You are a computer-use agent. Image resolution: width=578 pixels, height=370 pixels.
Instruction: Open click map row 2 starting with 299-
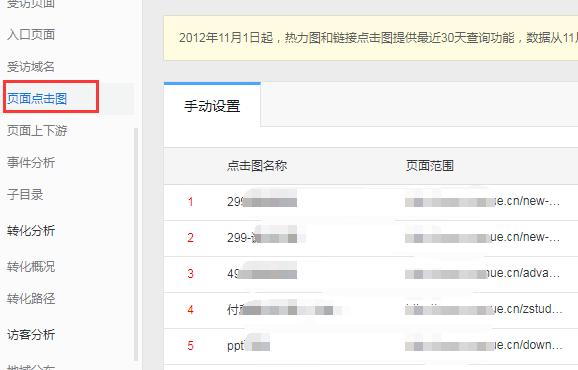click(266, 238)
